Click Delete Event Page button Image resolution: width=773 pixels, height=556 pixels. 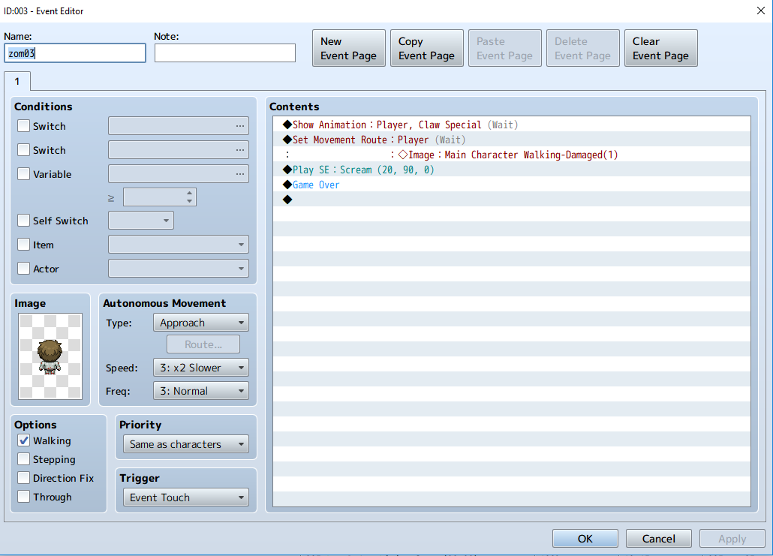583,48
